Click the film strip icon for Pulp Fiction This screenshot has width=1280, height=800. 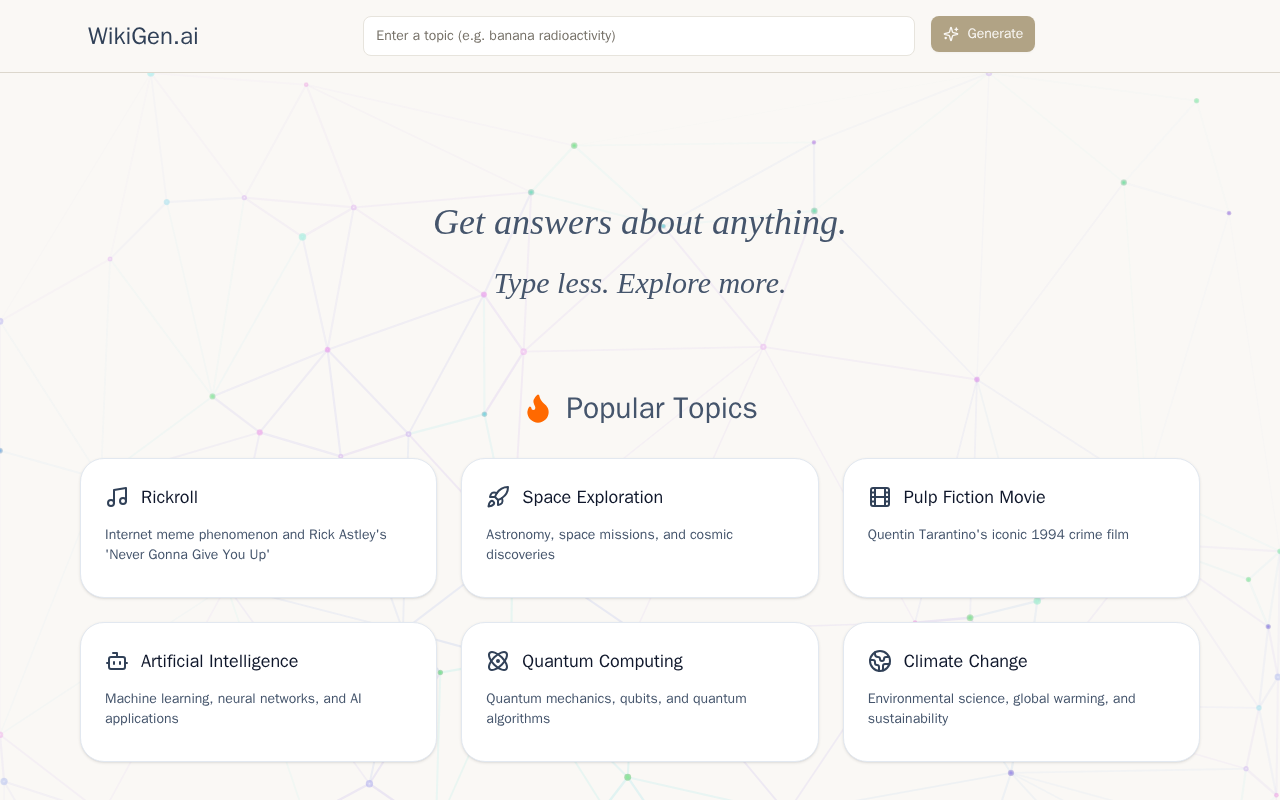click(x=880, y=497)
